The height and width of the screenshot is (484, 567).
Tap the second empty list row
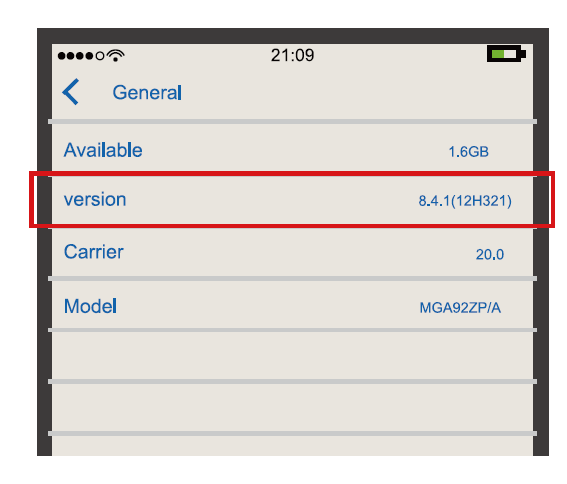pos(292,407)
